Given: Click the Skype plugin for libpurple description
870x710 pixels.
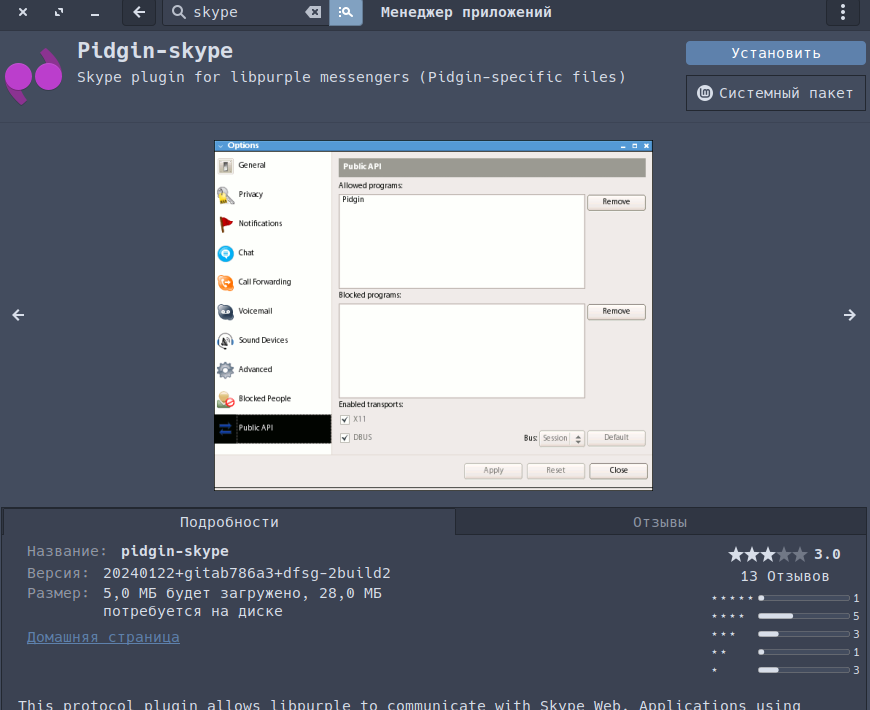Looking at the screenshot, I should 351,77.
